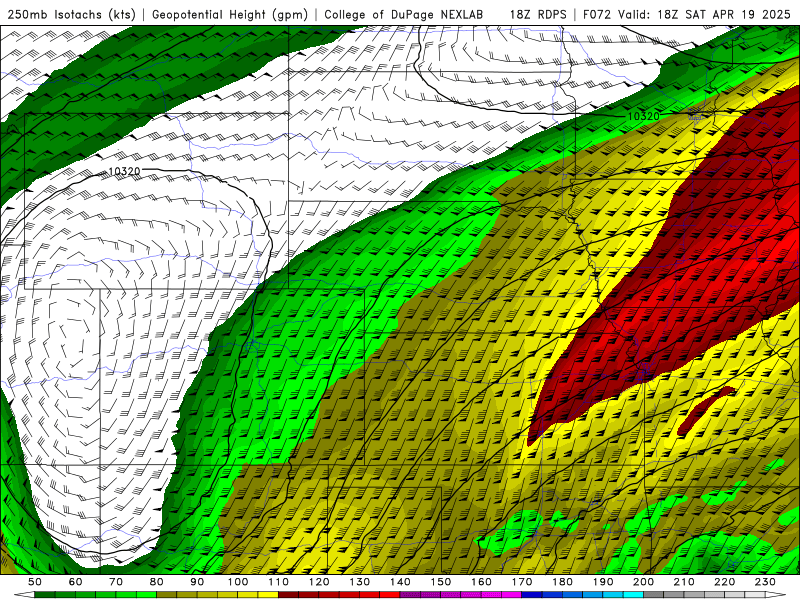The image size is (800, 600).
Task: Click the 50 value on the color scale
Action: click(x=35, y=582)
